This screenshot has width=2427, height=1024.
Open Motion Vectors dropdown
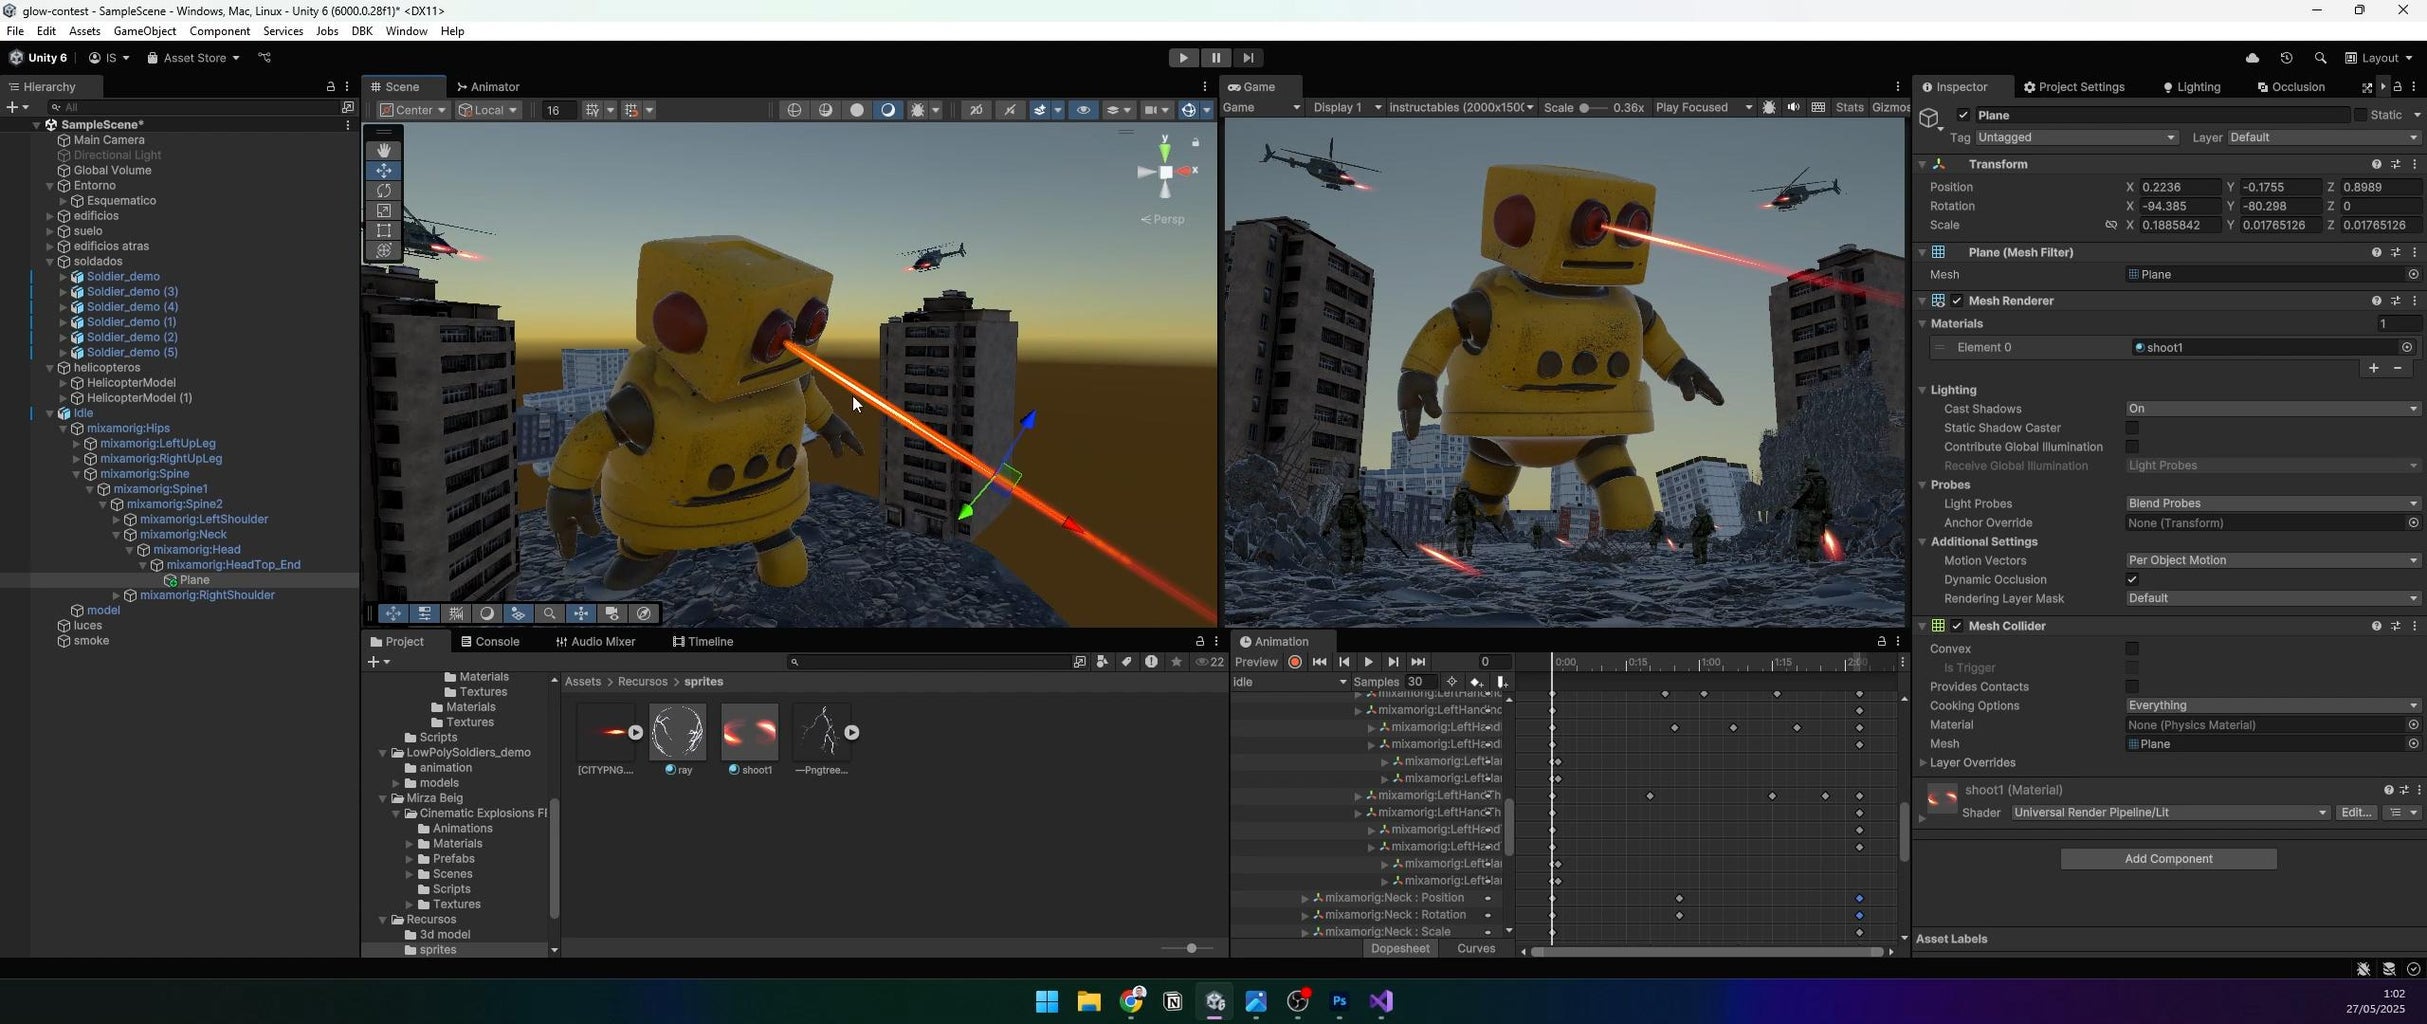pyautogui.click(x=2272, y=561)
